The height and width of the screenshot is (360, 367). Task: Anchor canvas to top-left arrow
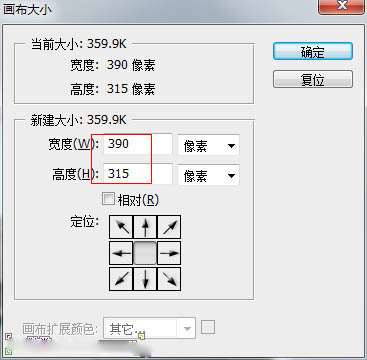point(121,227)
